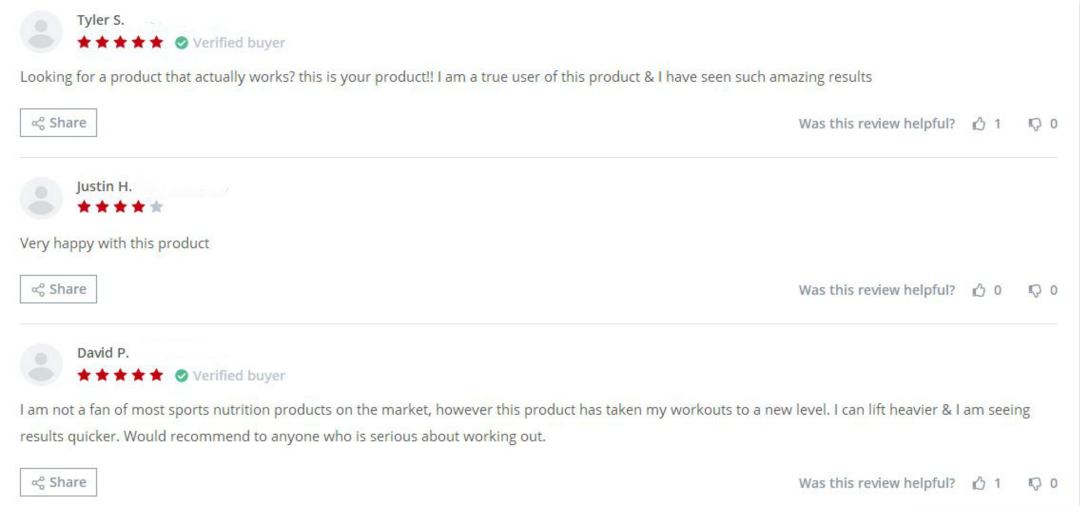Mark David P.'s review as helpful
Image resolution: width=1080 pixels, height=506 pixels.
click(979, 483)
